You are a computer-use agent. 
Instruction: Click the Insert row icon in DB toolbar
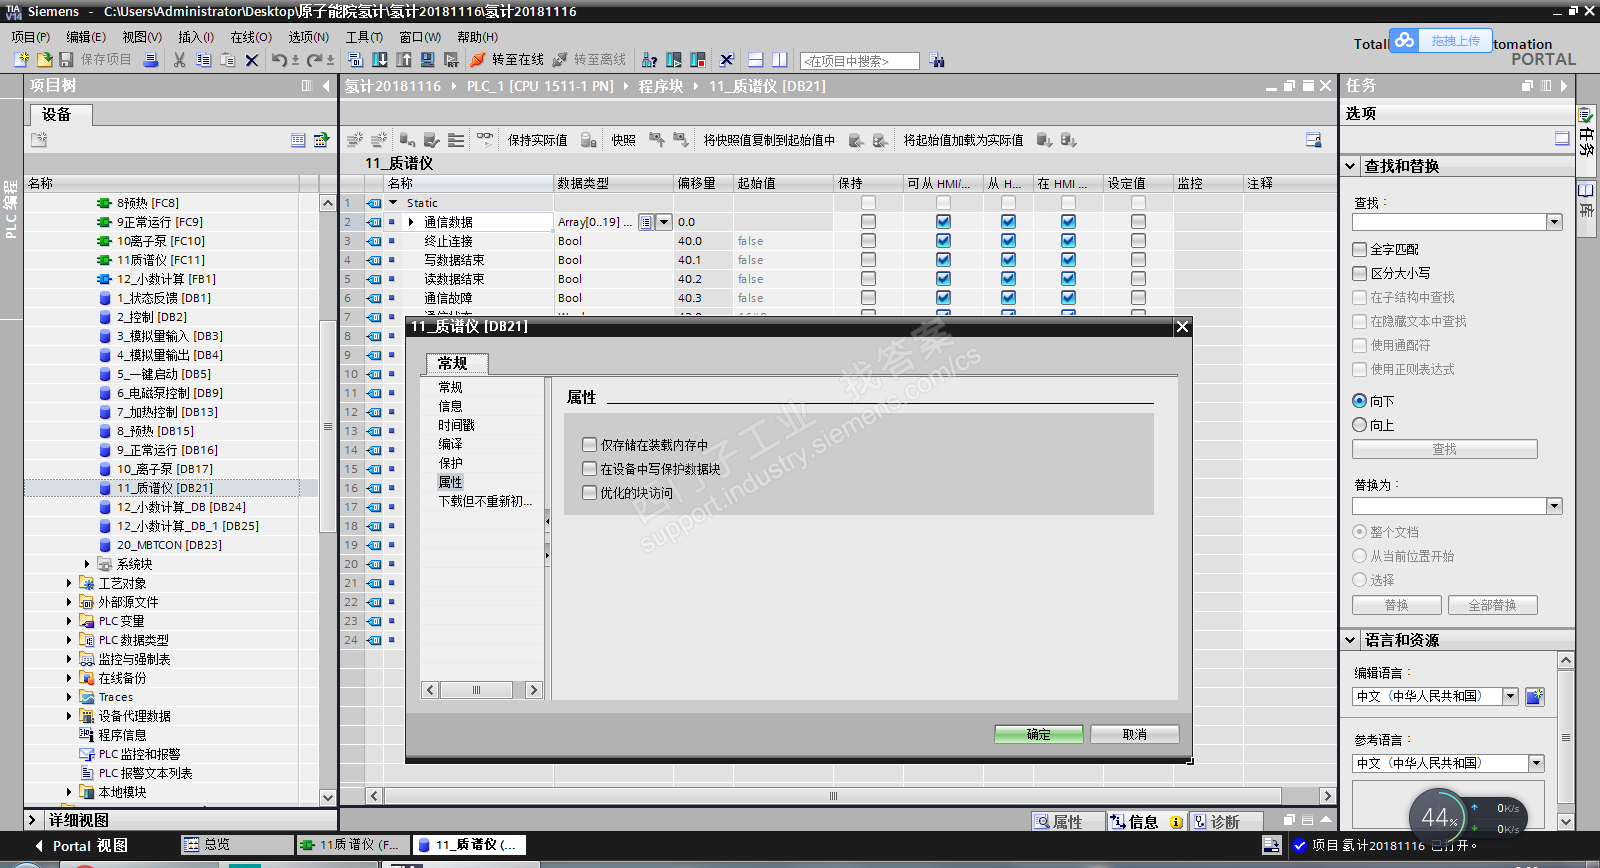355,140
